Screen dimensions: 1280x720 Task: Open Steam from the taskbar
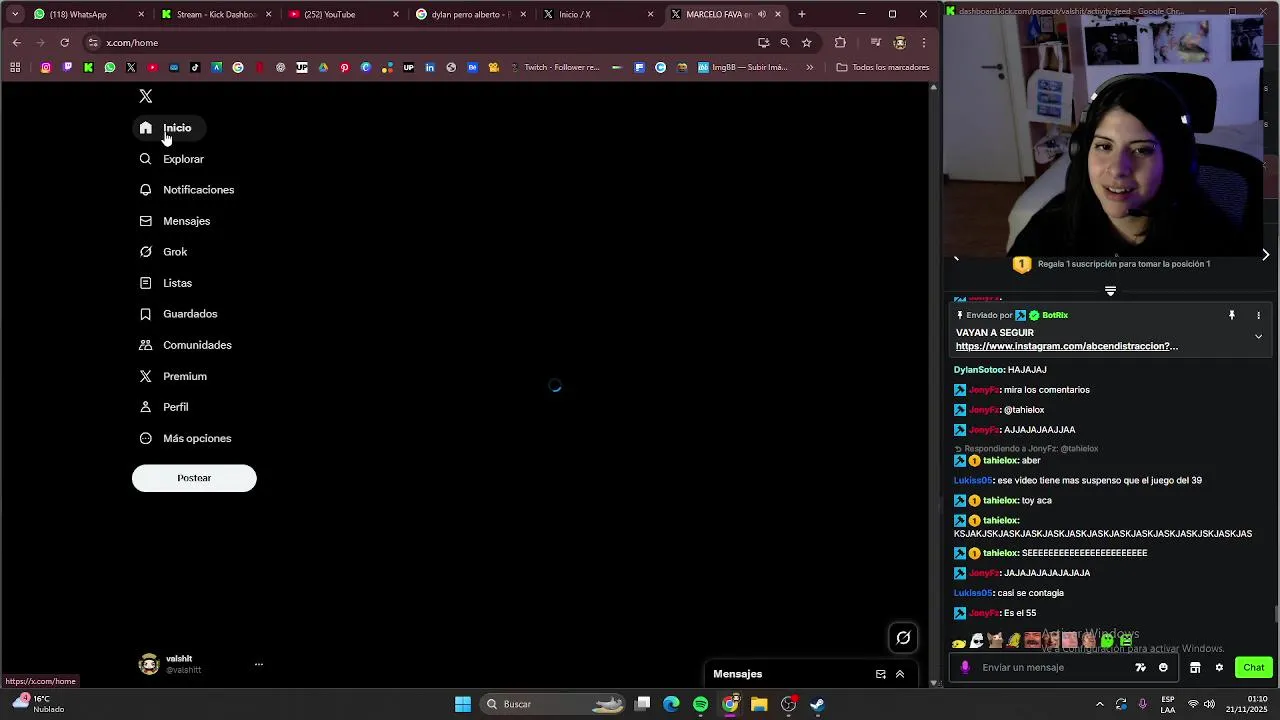click(817, 704)
